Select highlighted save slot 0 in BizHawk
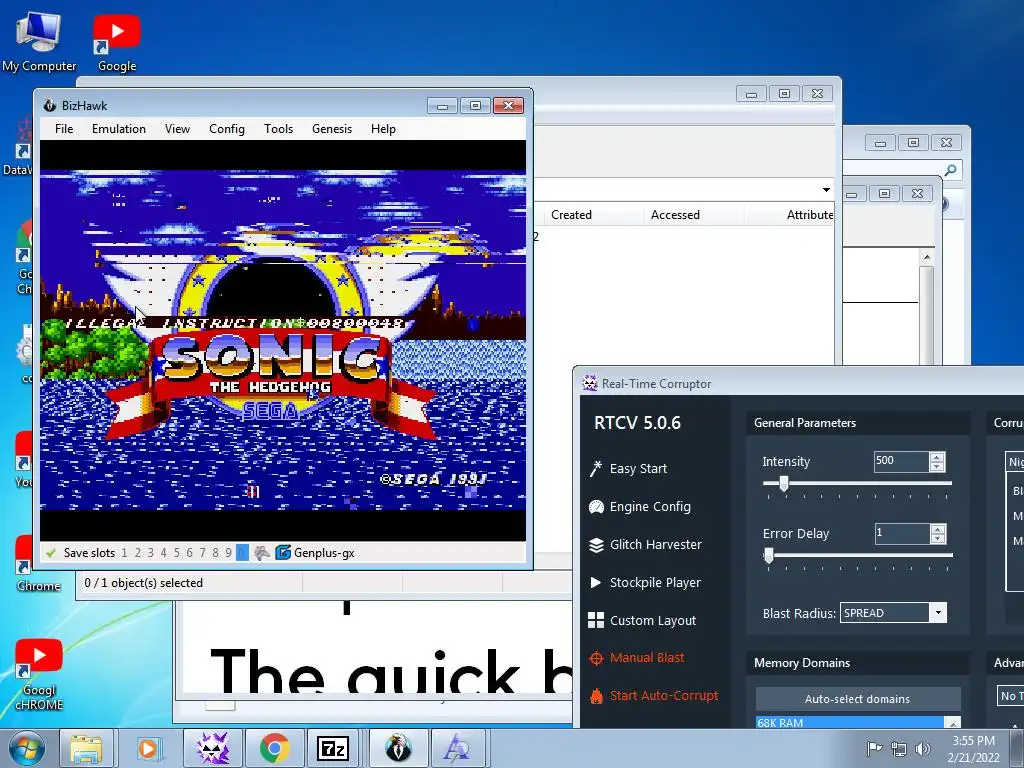This screenshot has width=1024, height=768. pyautogui.click(x=242, y=552)
